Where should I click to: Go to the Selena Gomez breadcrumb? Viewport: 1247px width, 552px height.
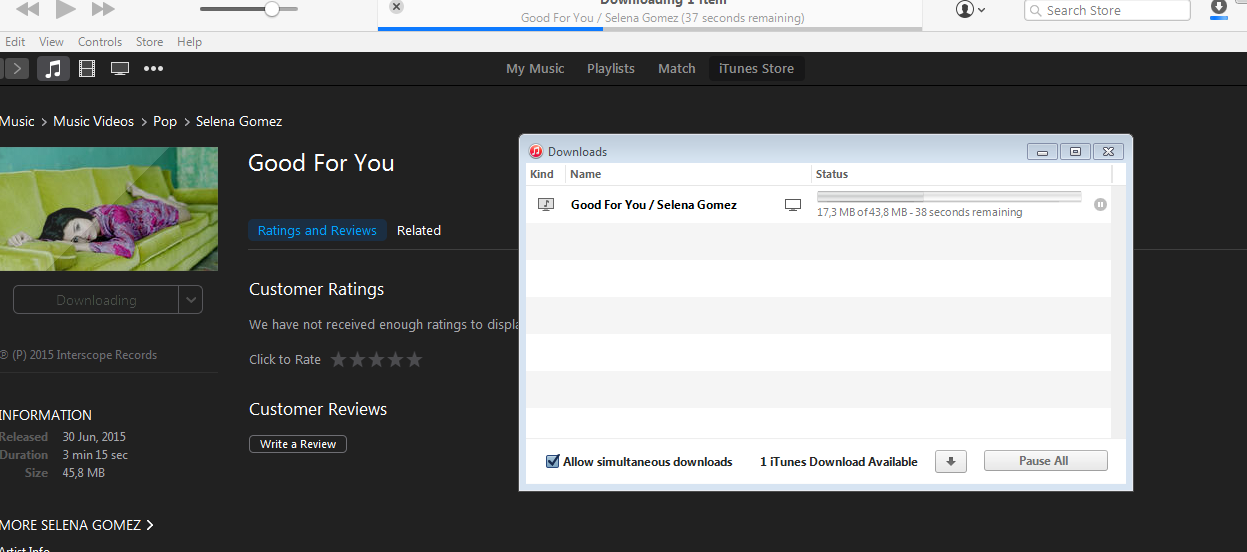click(x=239, y=121)
